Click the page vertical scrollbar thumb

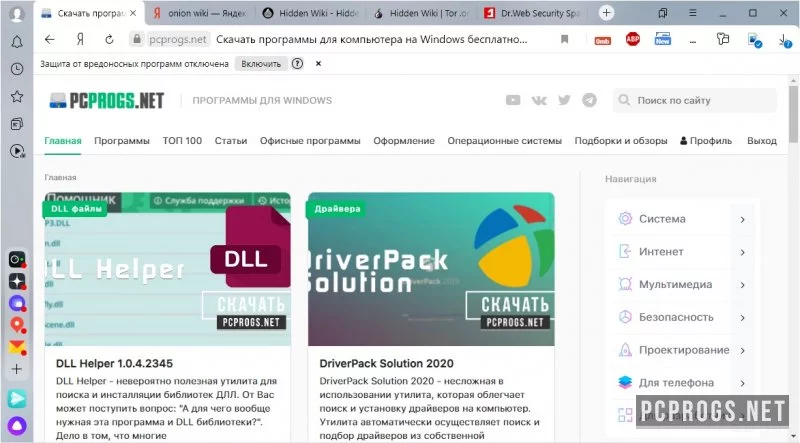[793, 113]
